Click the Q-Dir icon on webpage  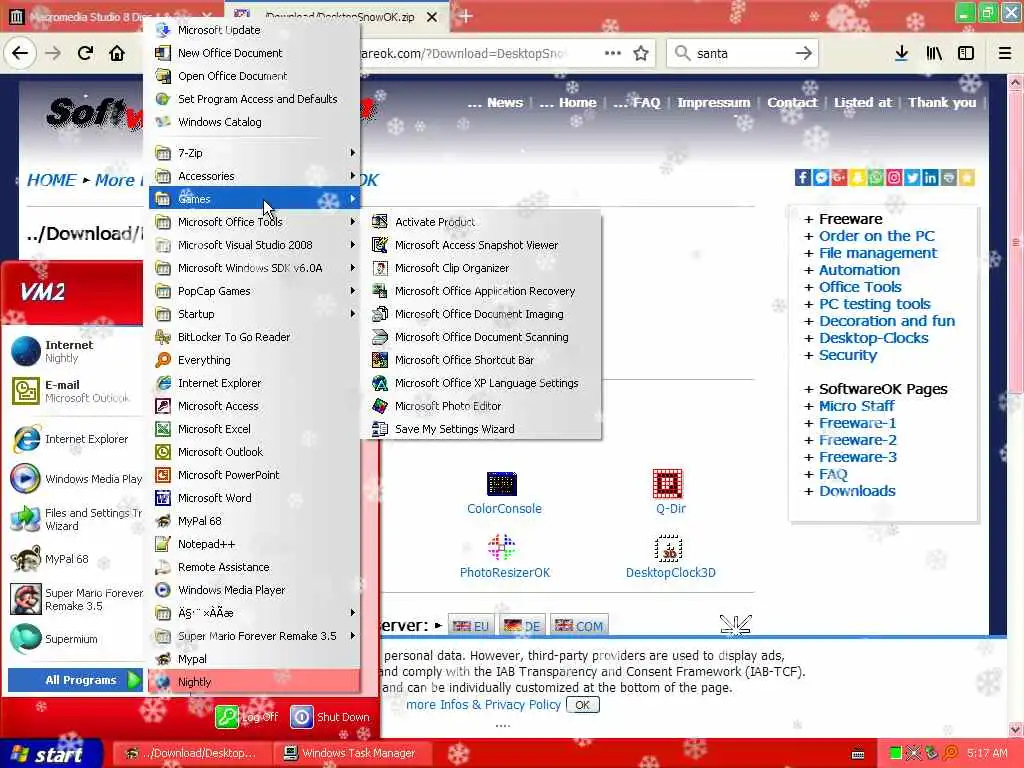pyautogui.click(x=667, y=484)
